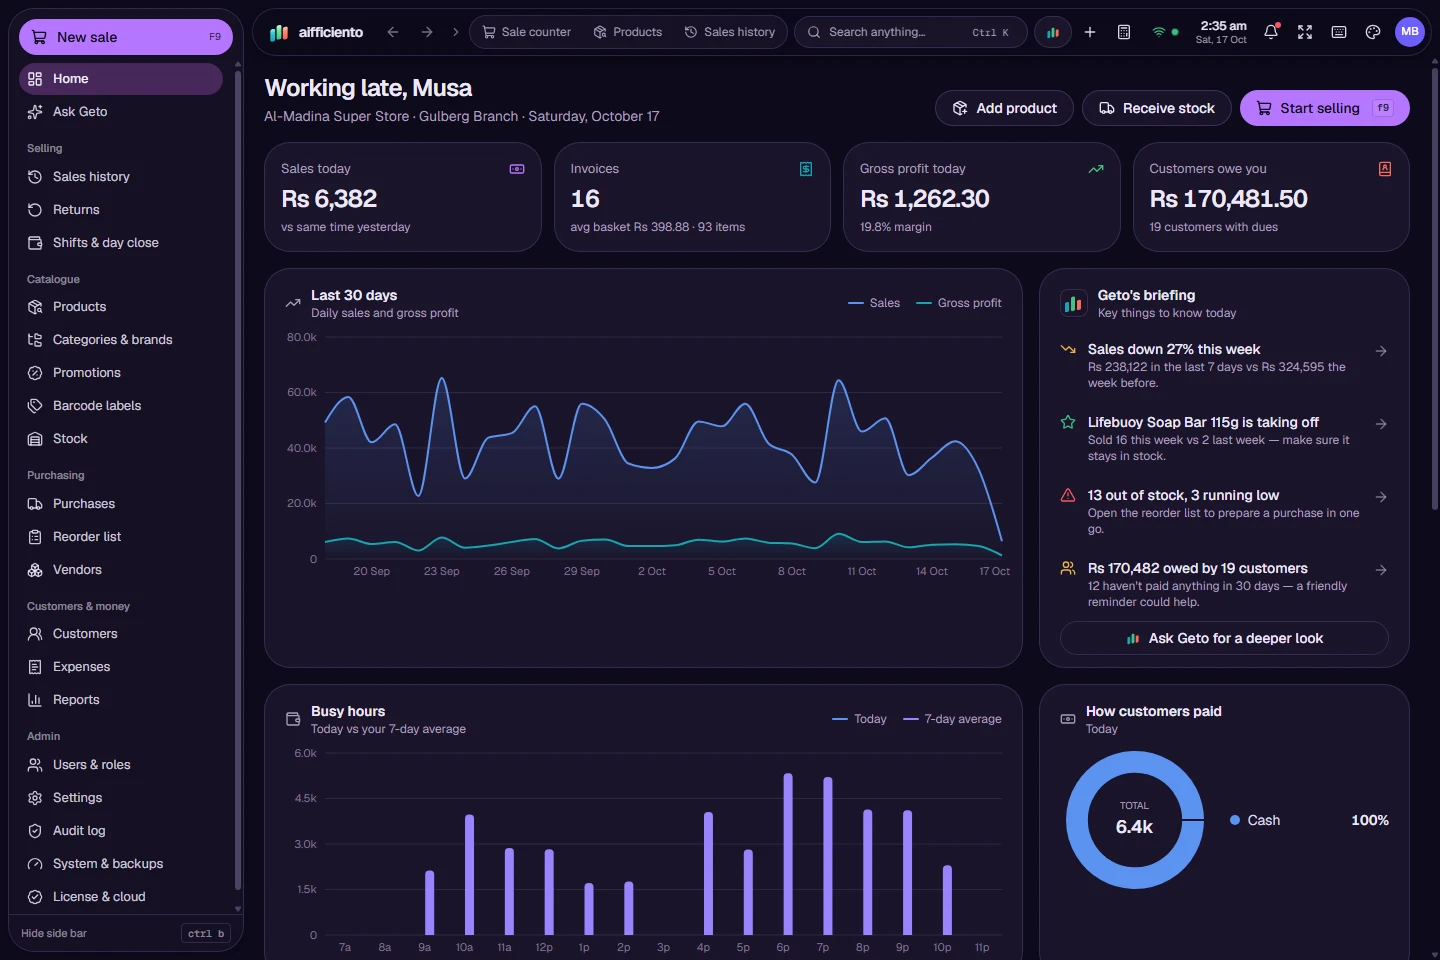This screenshot has height=960, width=1440.
Task: Click the Gross profit trend icon
Action: pyautogui.click(x=1096, y=169)
